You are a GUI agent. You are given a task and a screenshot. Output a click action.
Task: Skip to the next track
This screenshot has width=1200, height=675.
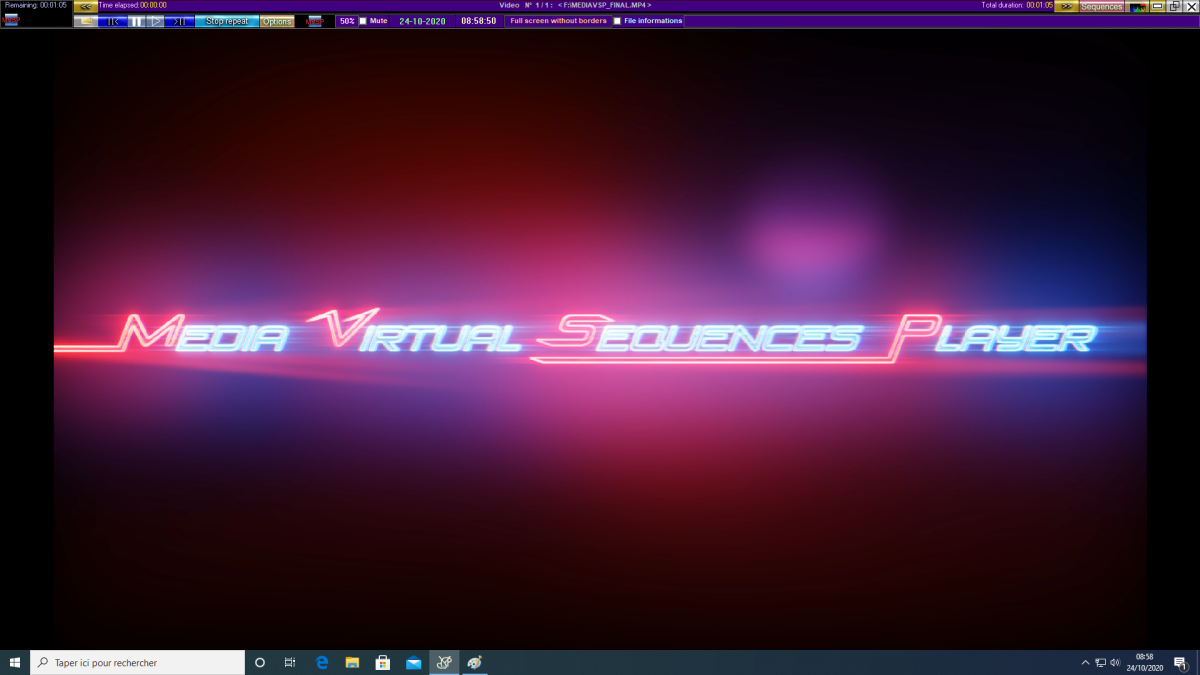click(180, 21)
